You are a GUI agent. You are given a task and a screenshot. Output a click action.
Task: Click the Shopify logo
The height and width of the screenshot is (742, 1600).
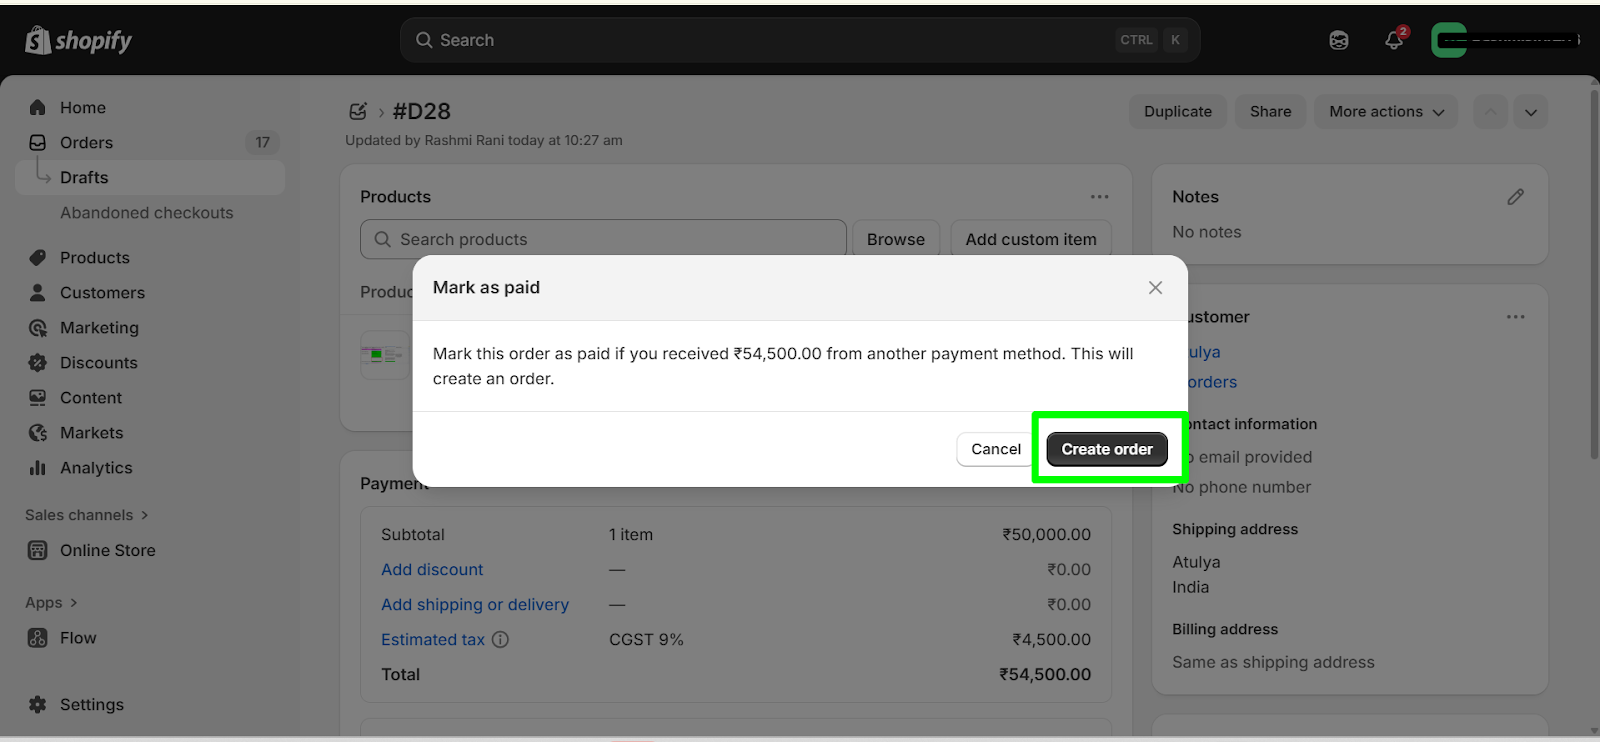point(79,40)
